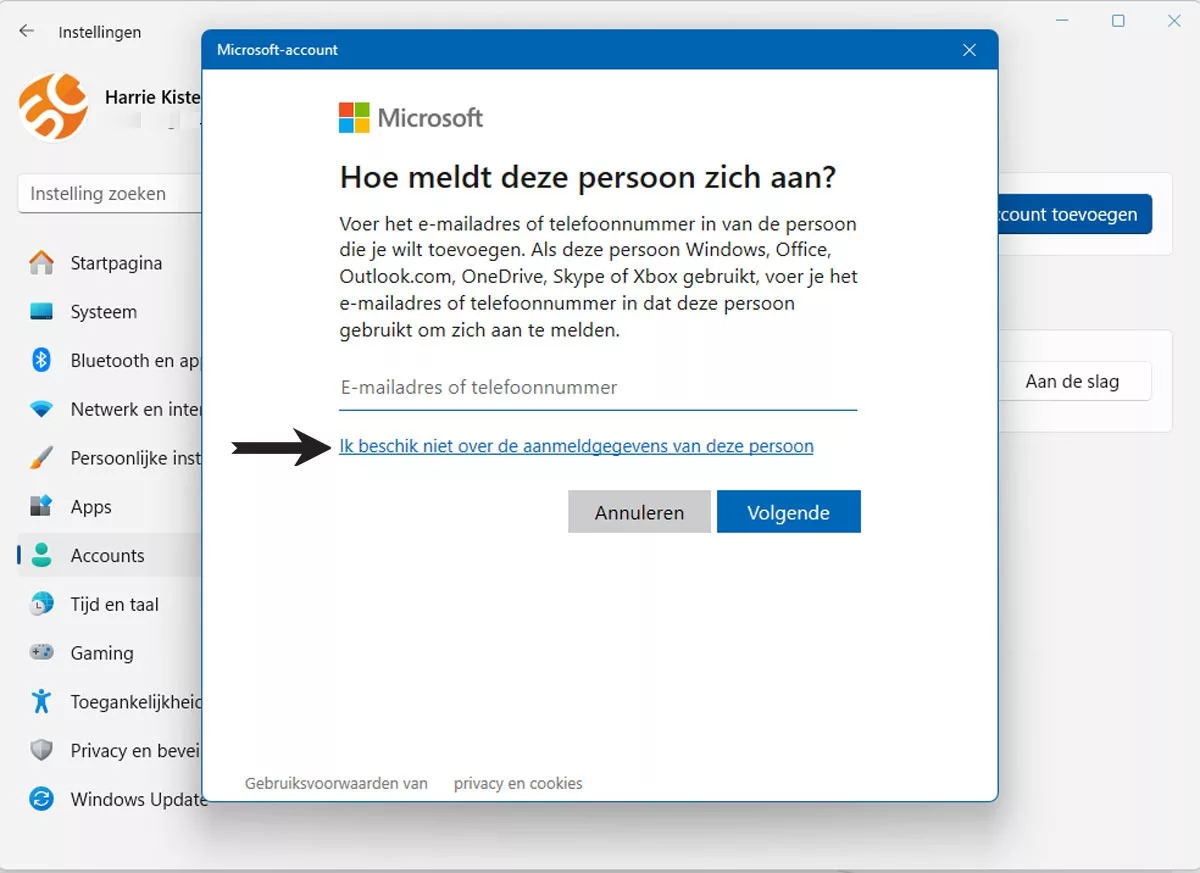Click the Apps icon in sidebar

41,506
